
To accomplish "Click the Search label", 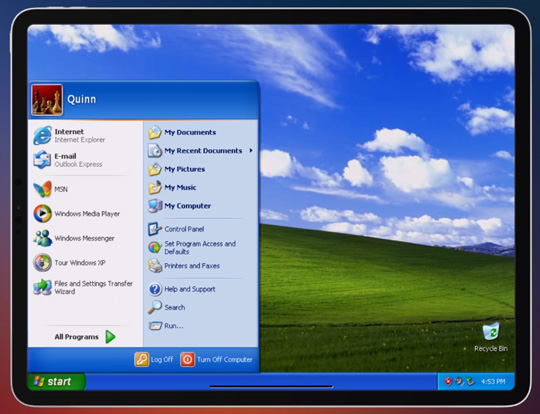I will pyautogui.click(x=175, y=308).
